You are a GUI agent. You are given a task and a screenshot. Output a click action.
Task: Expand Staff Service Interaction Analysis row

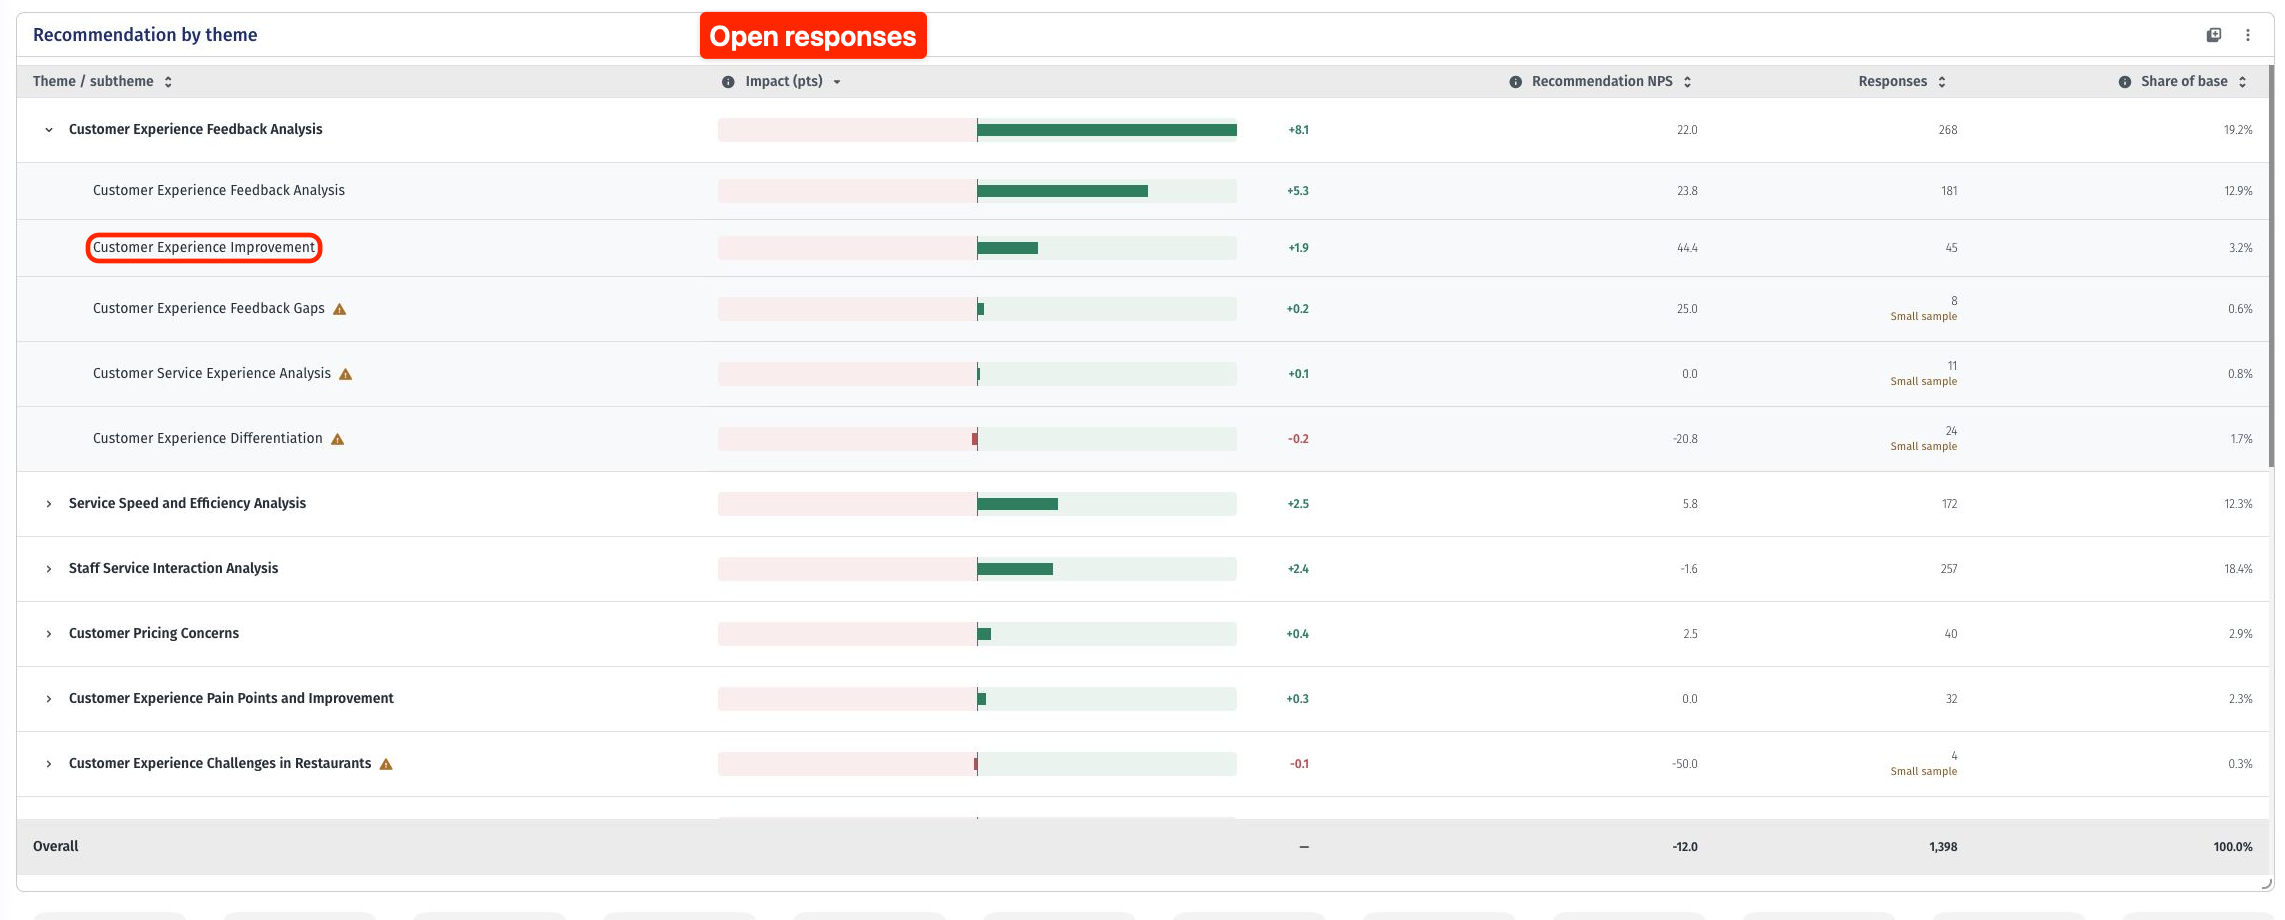[x=49, y=569]
